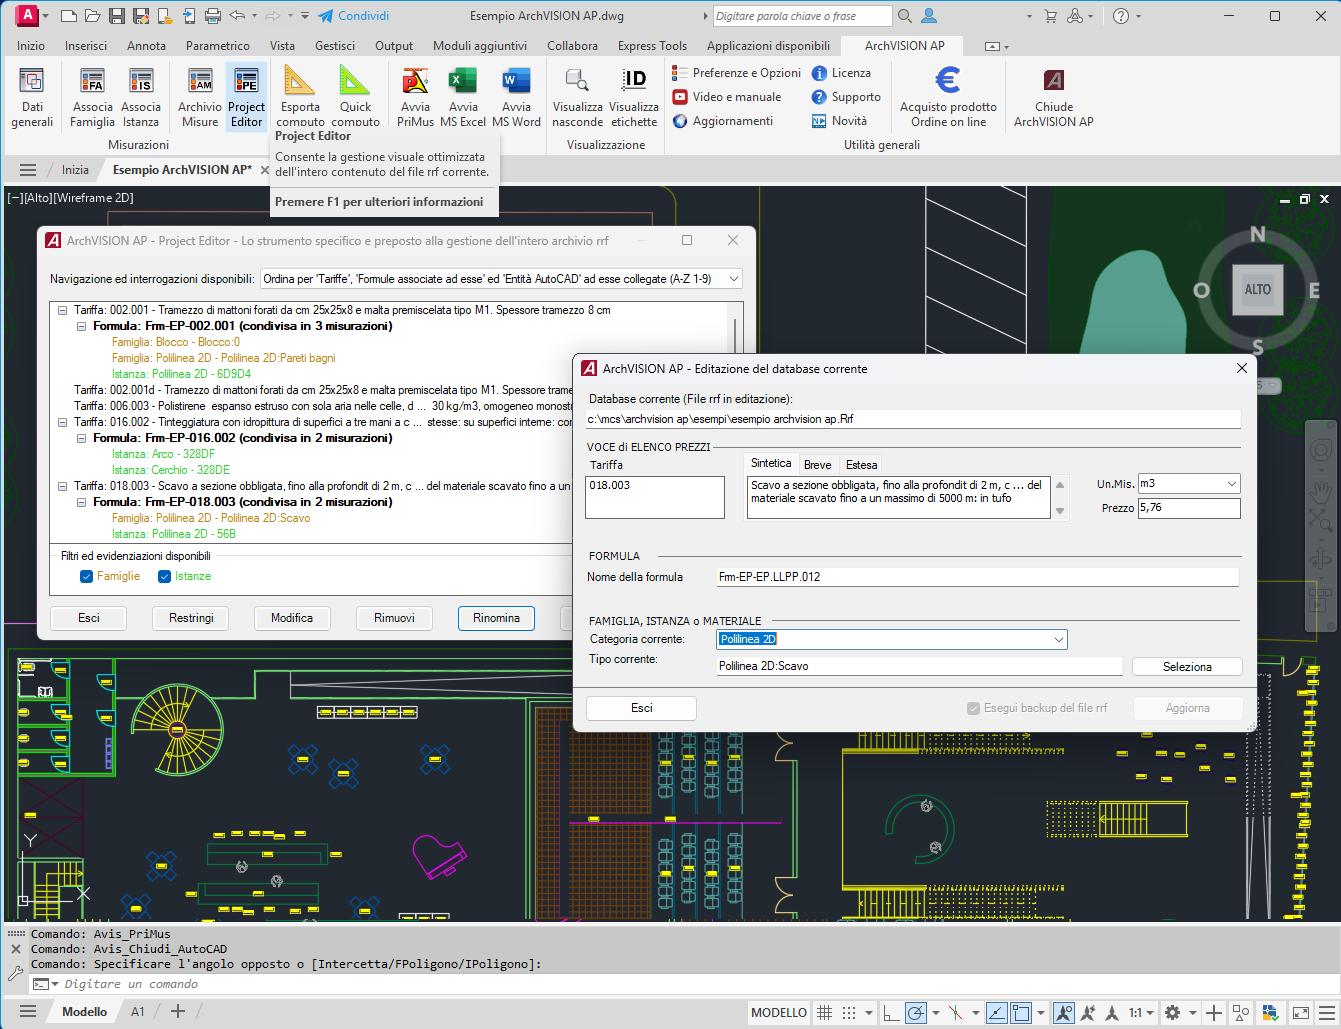The height and width of the screenshot is (1029, 1341).
Task: Click Associa Famiglia ribbon icon
Action: point(92,97)
